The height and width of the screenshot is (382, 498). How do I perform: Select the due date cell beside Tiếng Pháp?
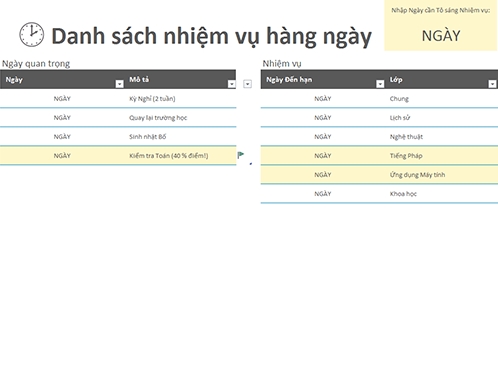pos(323,156)
